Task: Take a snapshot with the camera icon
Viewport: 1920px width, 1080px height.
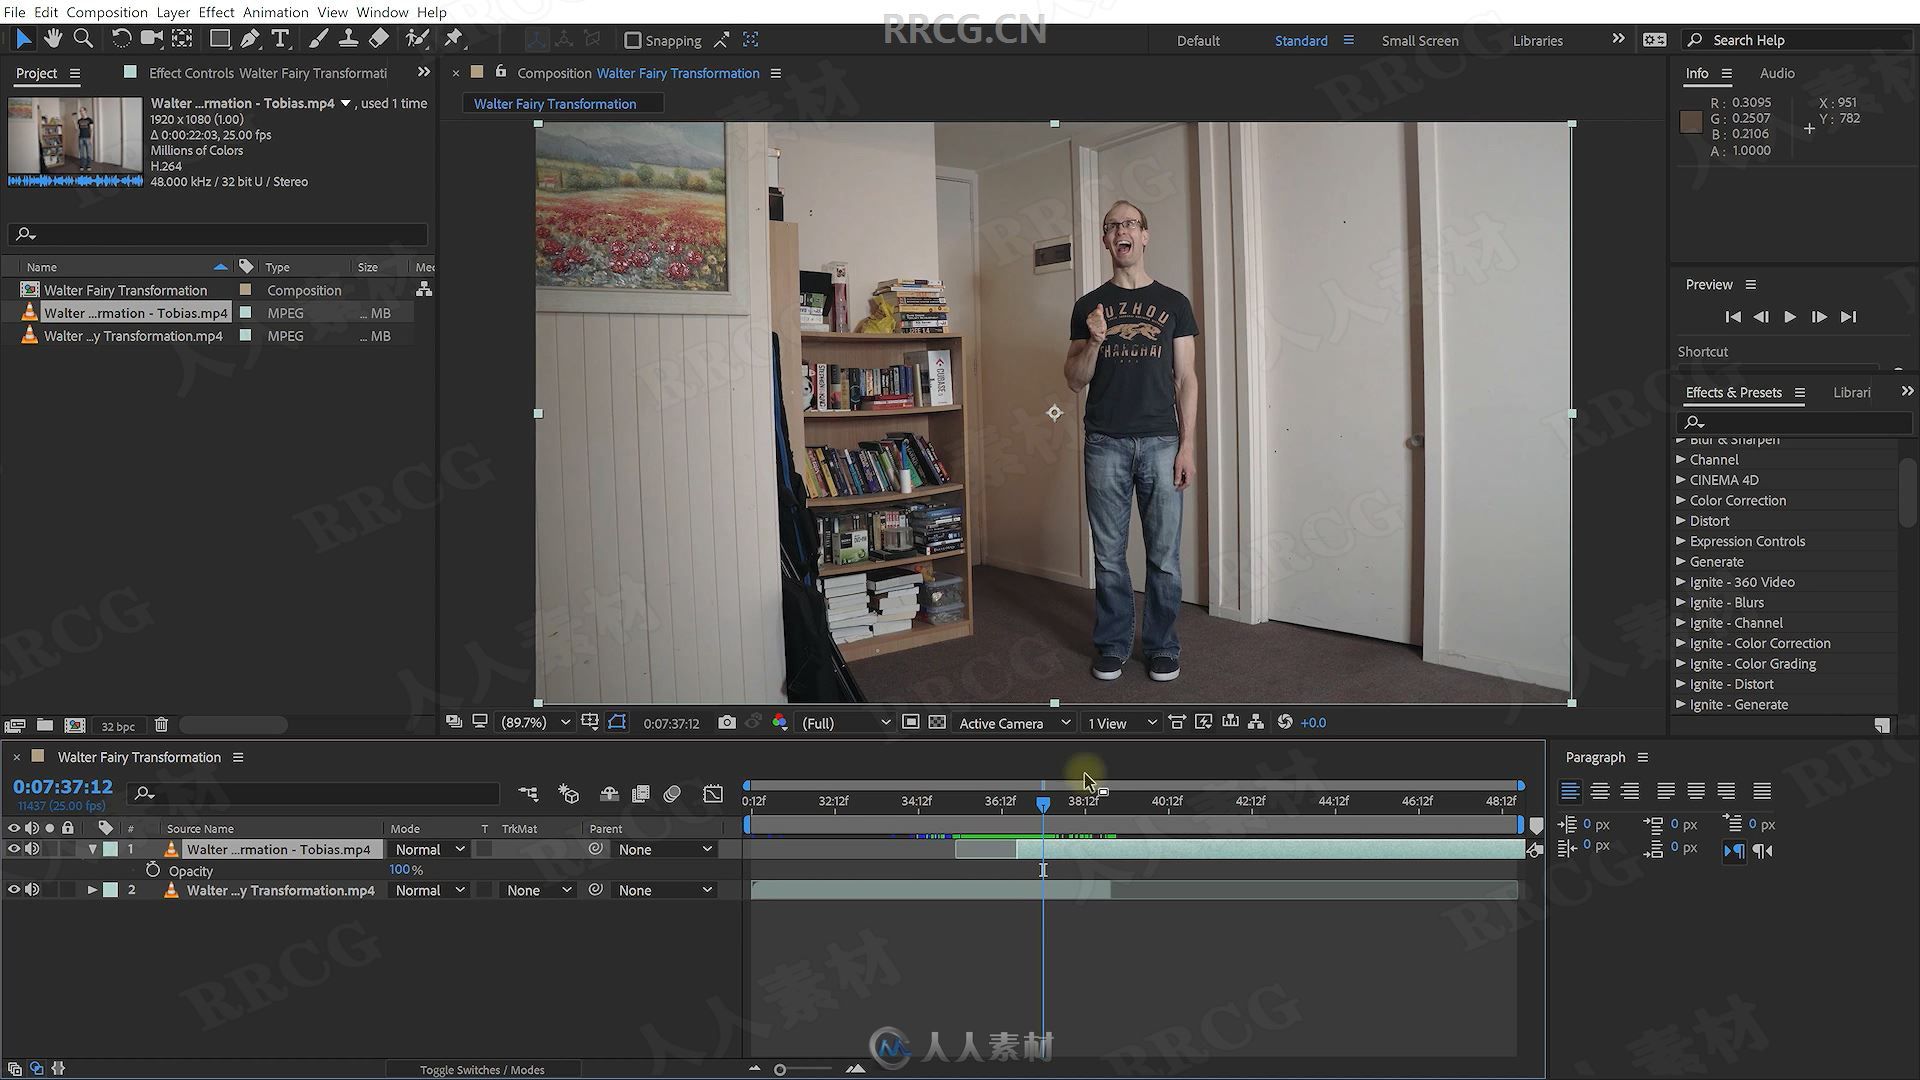Action: click(727, 722)
